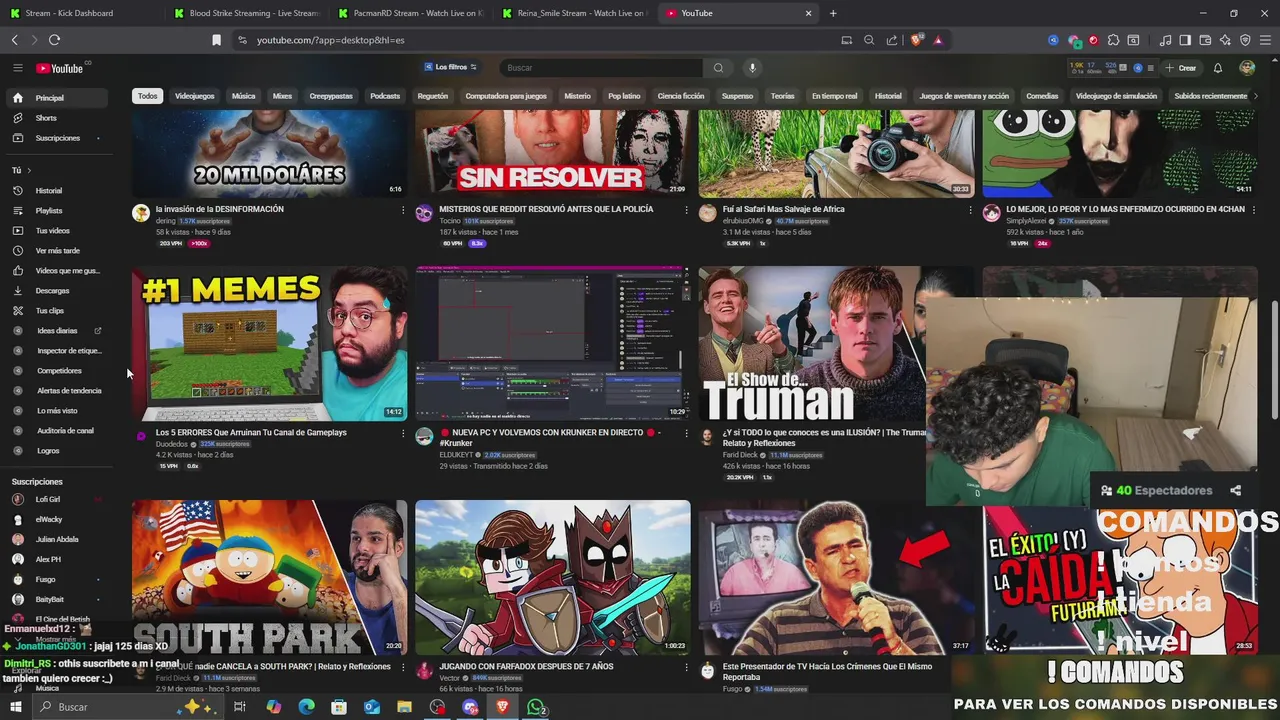Screen dimensions: 1280x720
Task: Open browser main menu icon
Action: click(x=1265, y=40)
